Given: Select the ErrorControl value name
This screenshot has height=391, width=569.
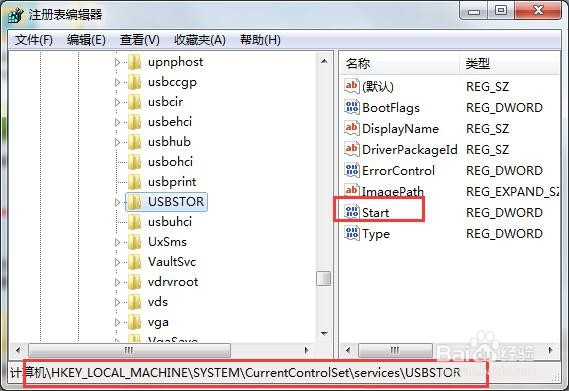Looking at the screenshot, I should [398, 171].
